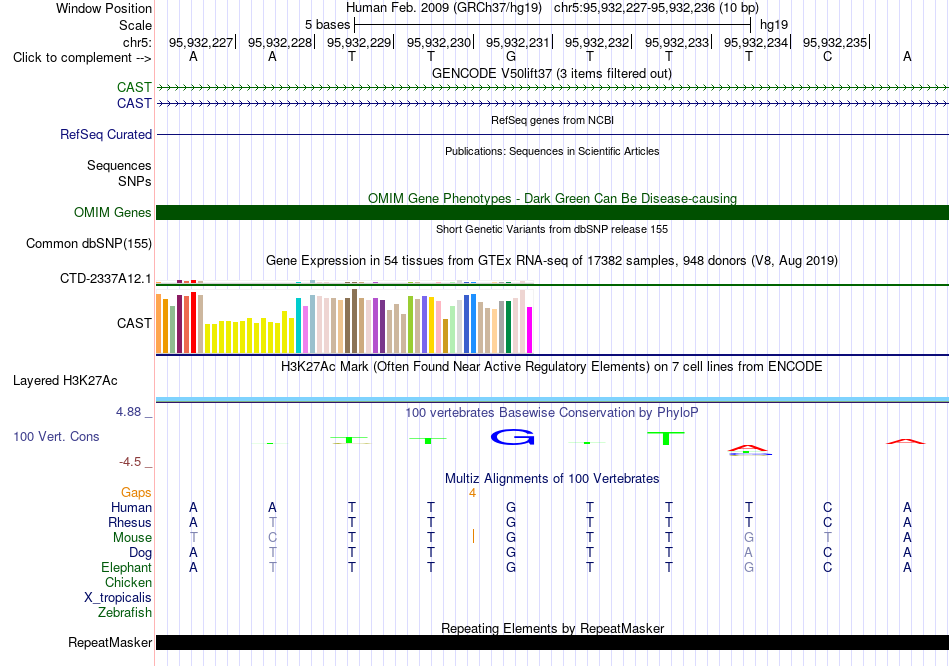The width and height of the screenshot is (950, 666).
Task: Click the 'Click to complement -->' label
Action: tap(82, 58)
